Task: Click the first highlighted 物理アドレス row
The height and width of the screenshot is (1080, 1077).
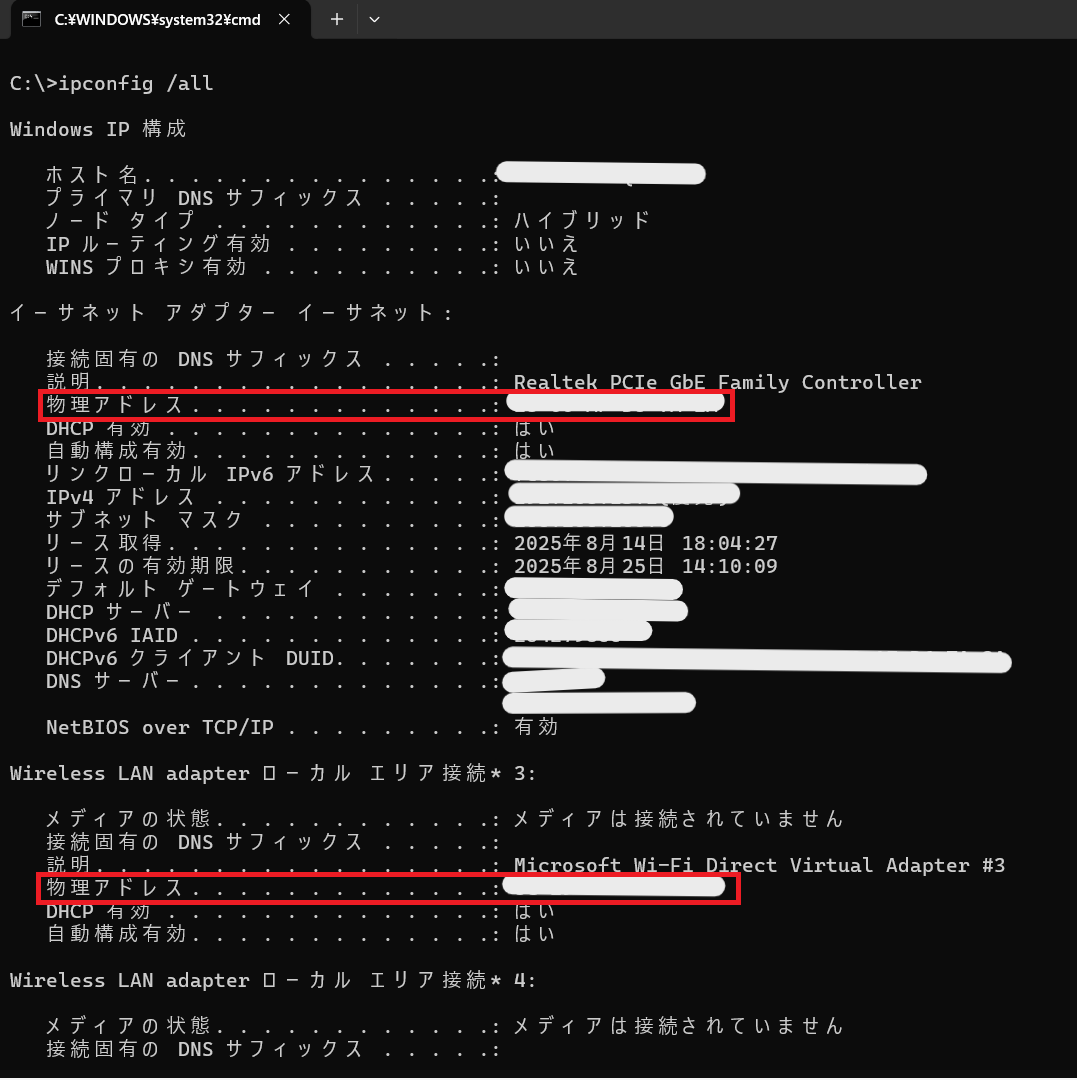Action: tap(386, 405)
